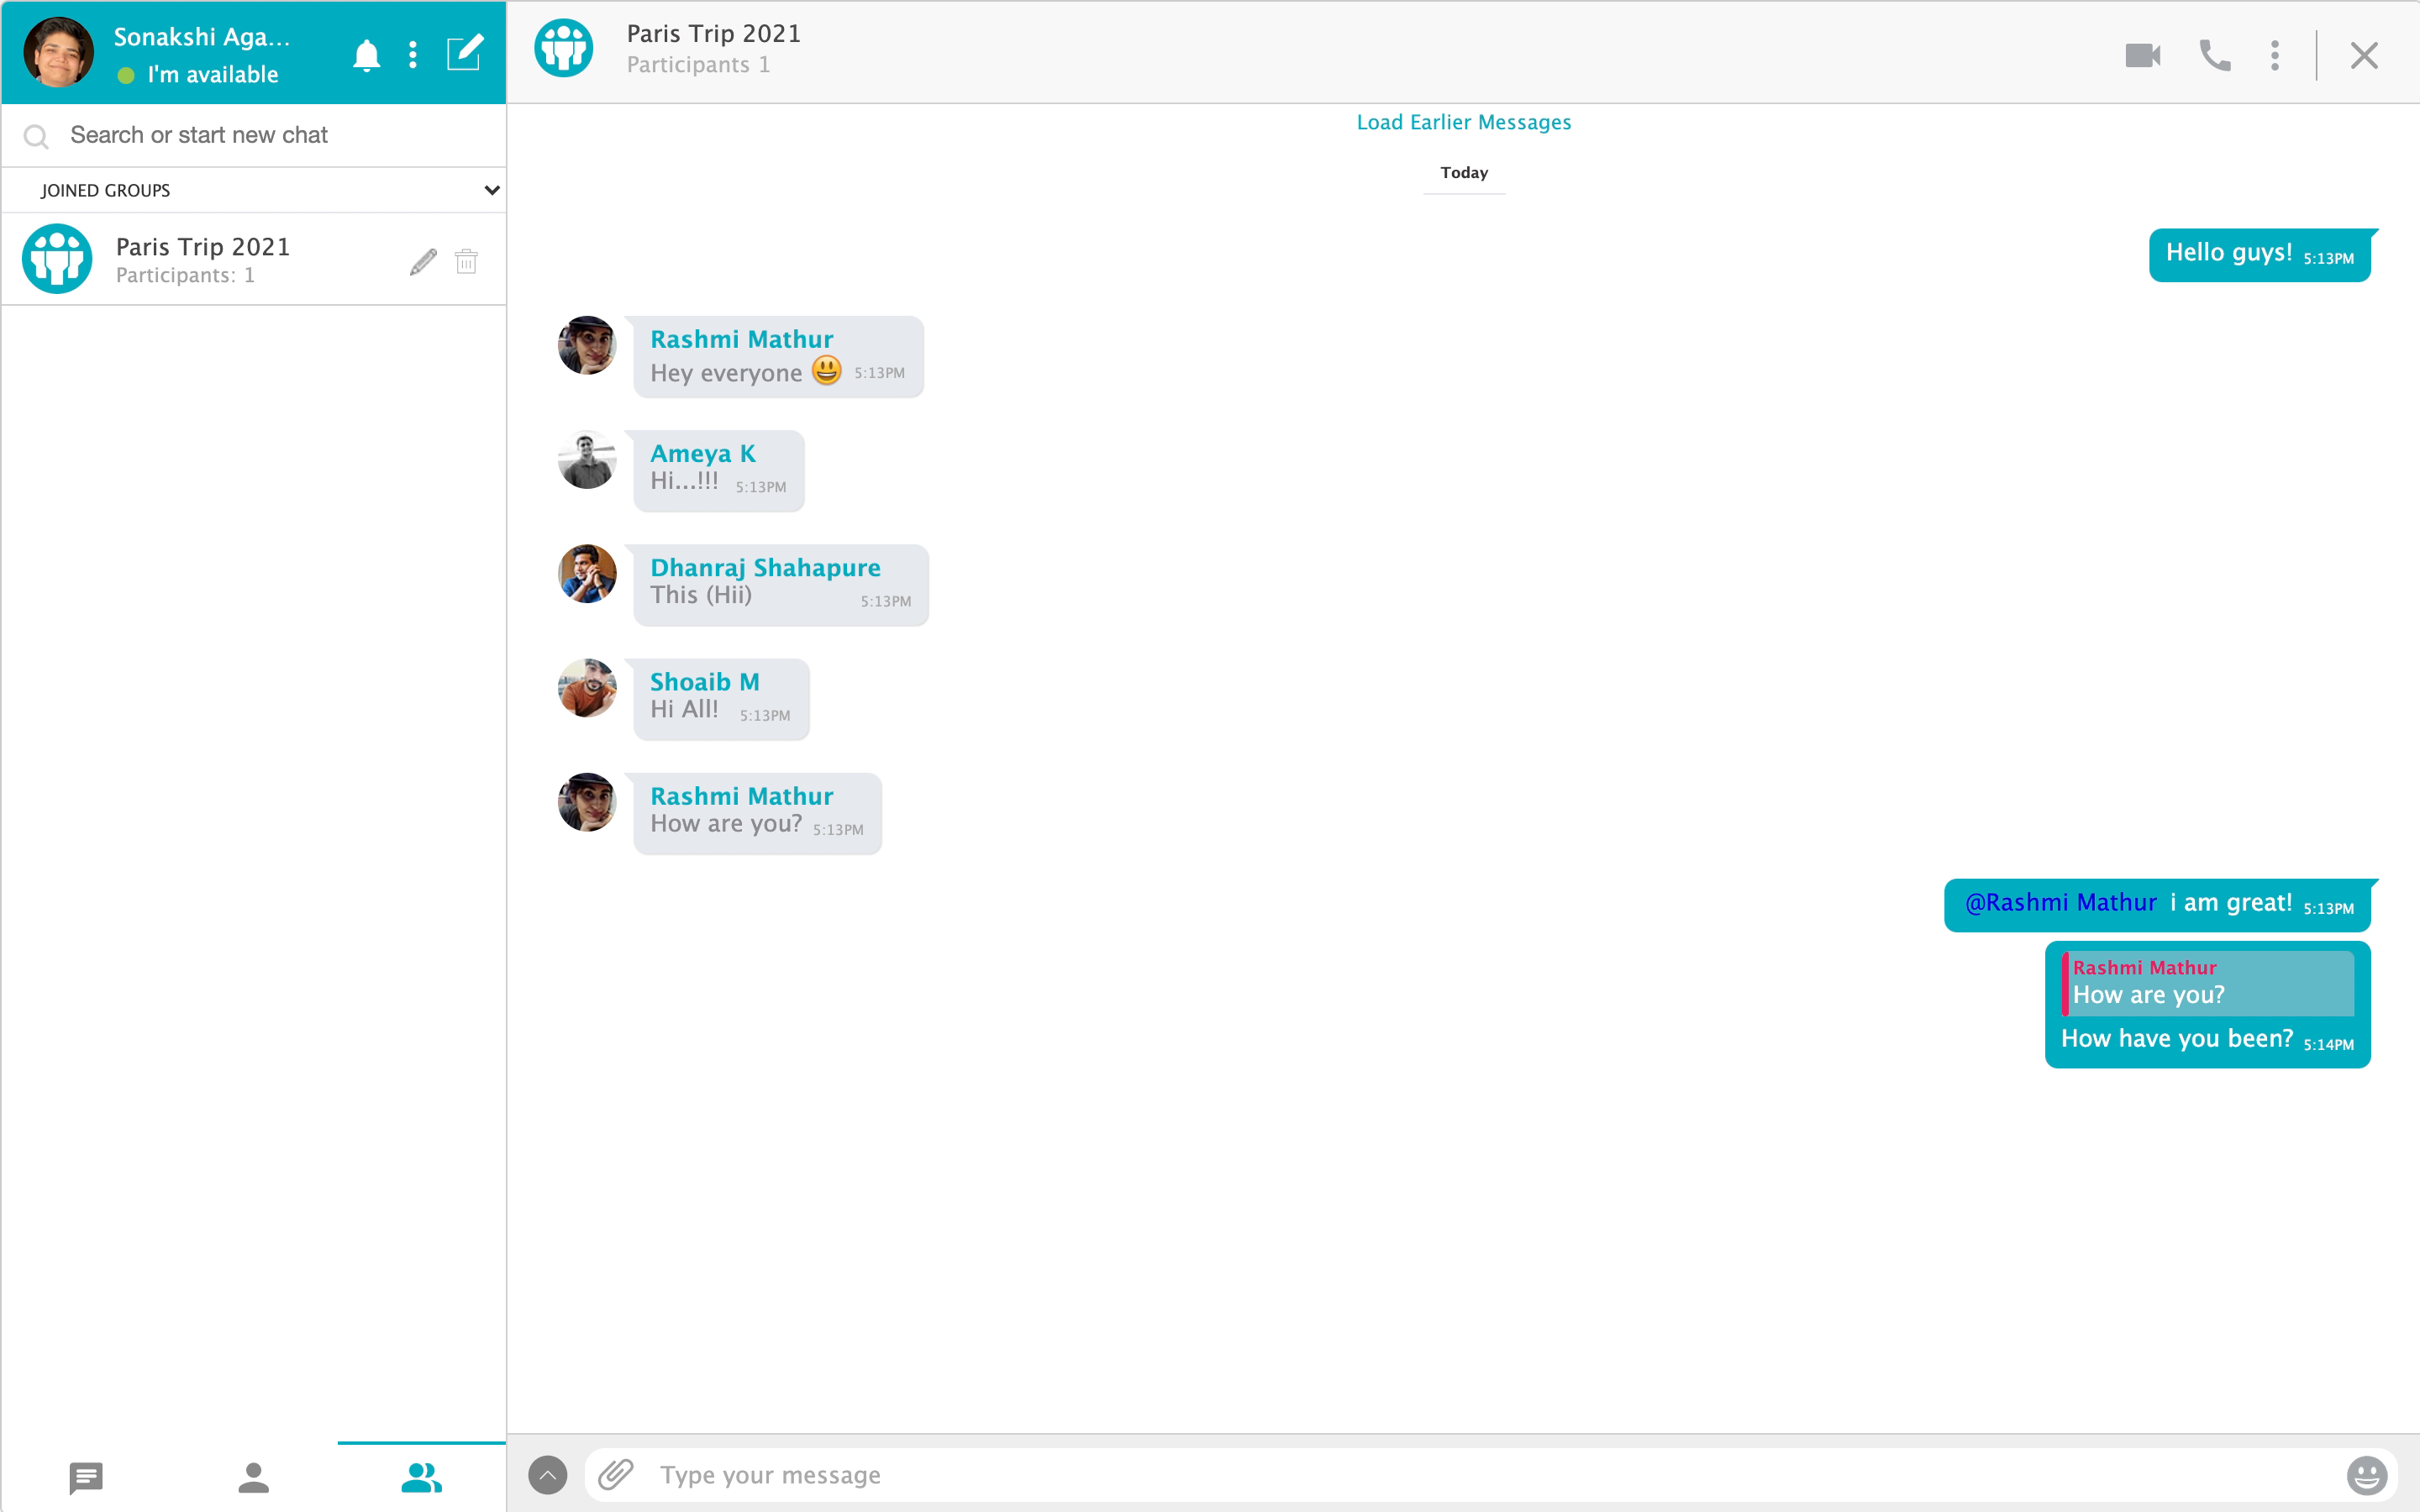Click the scroll up arrow button
2420x1512 pixels.
pos(547,1473)
